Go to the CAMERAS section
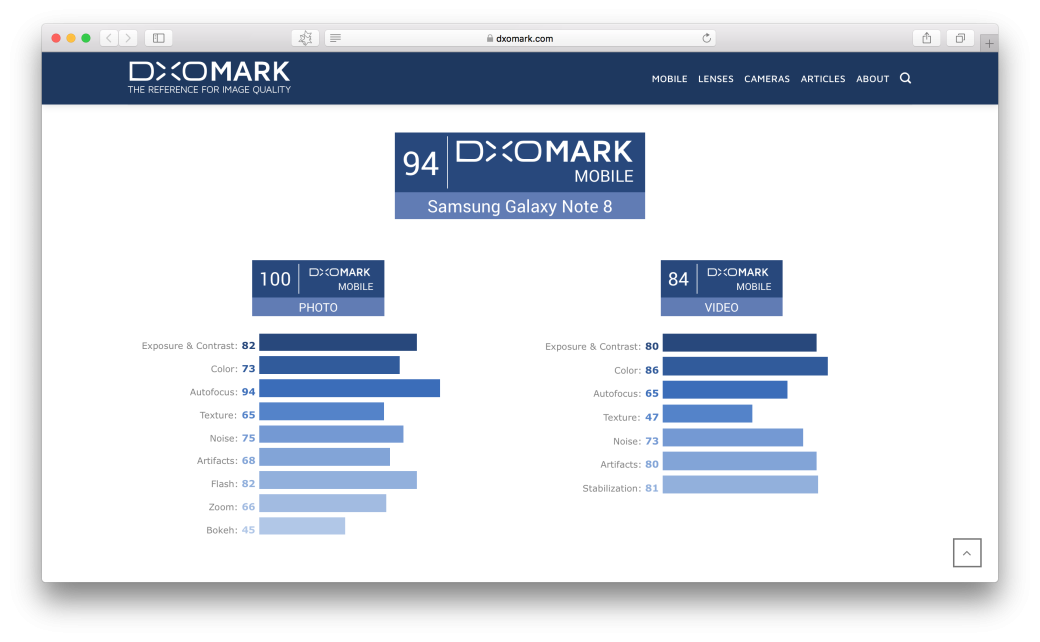The height and width of the screenshot is (642, 1040). click(x=766, y=79)
